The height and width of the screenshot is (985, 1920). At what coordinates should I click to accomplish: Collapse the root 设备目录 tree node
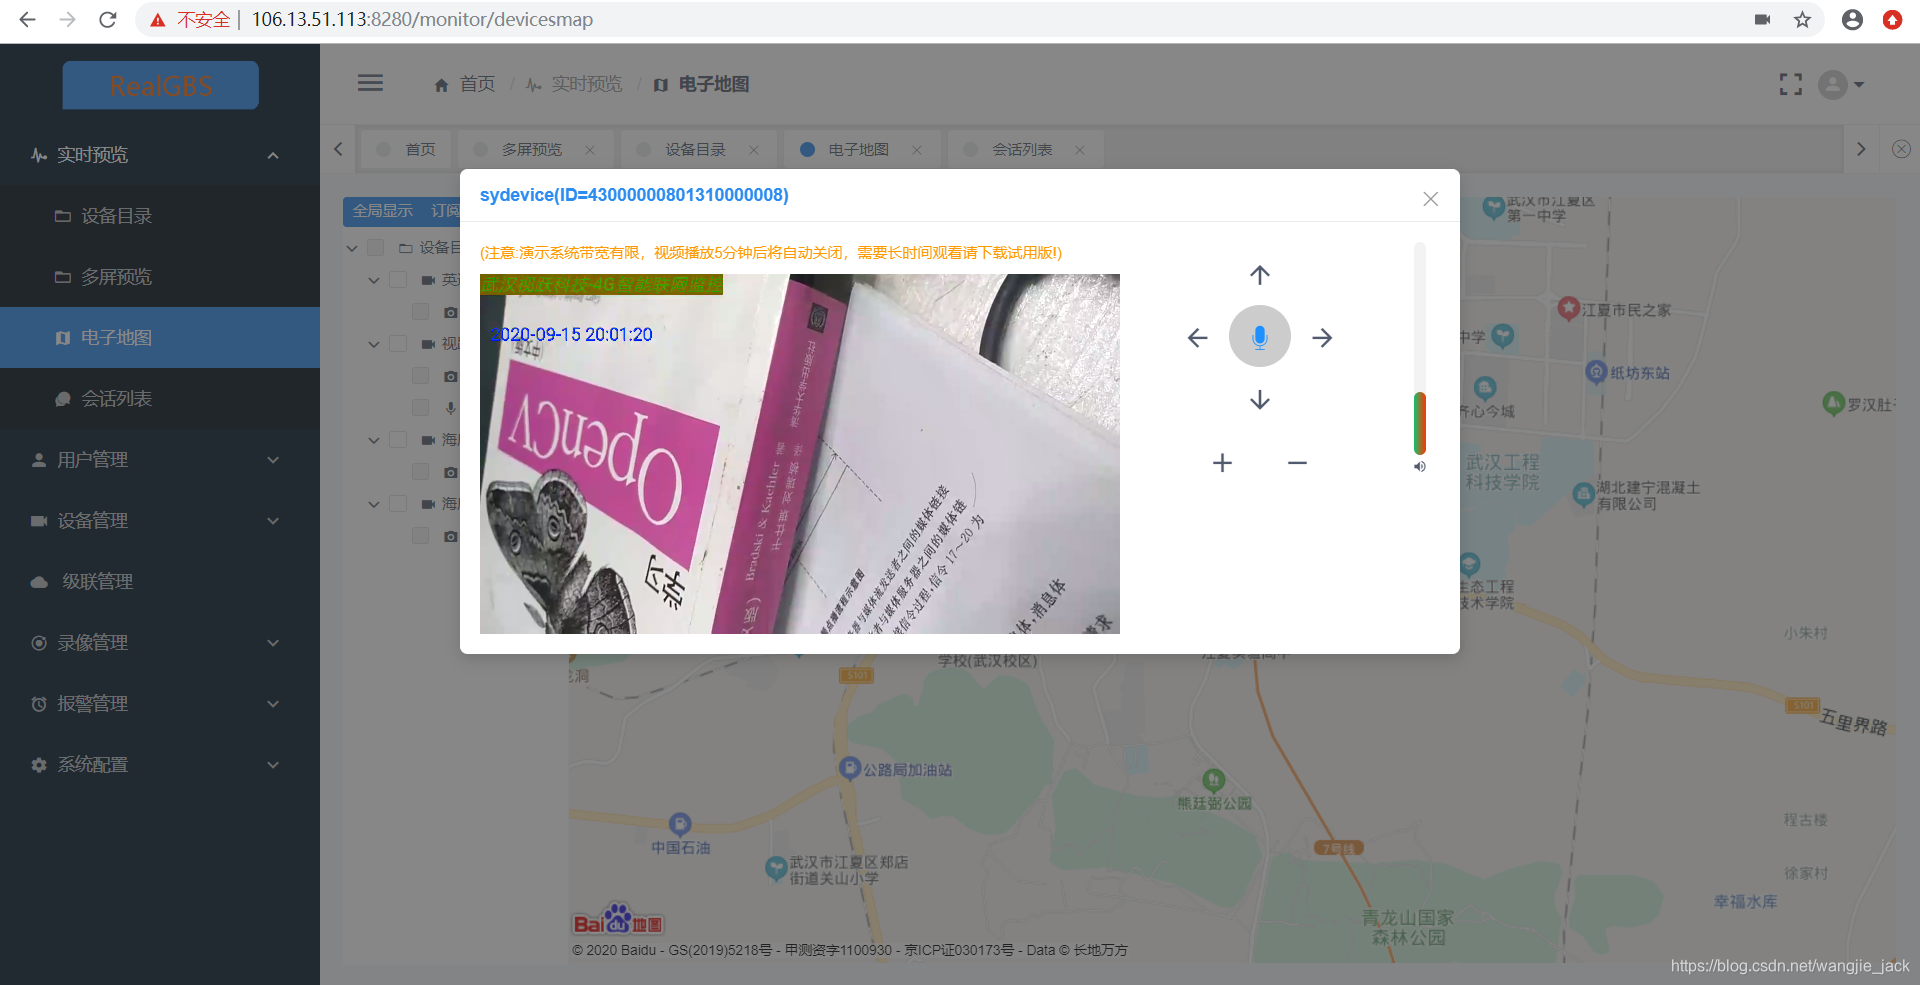tap(352, 248)
